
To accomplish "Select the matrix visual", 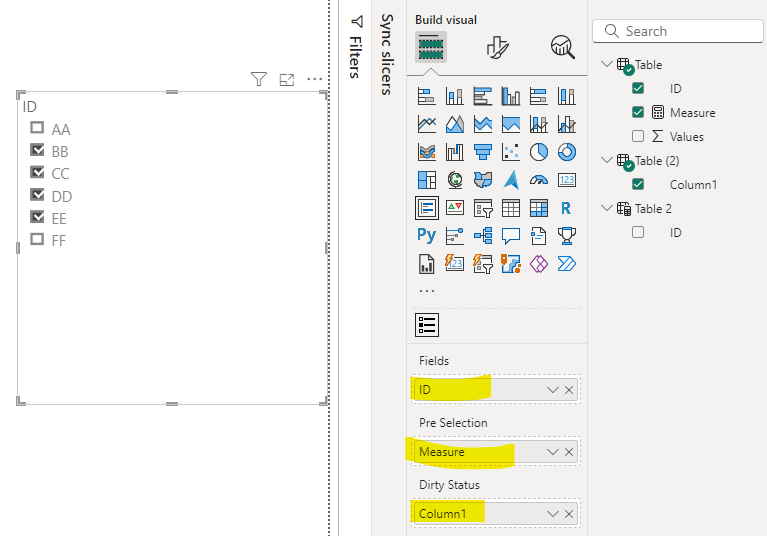I will 539,208.
